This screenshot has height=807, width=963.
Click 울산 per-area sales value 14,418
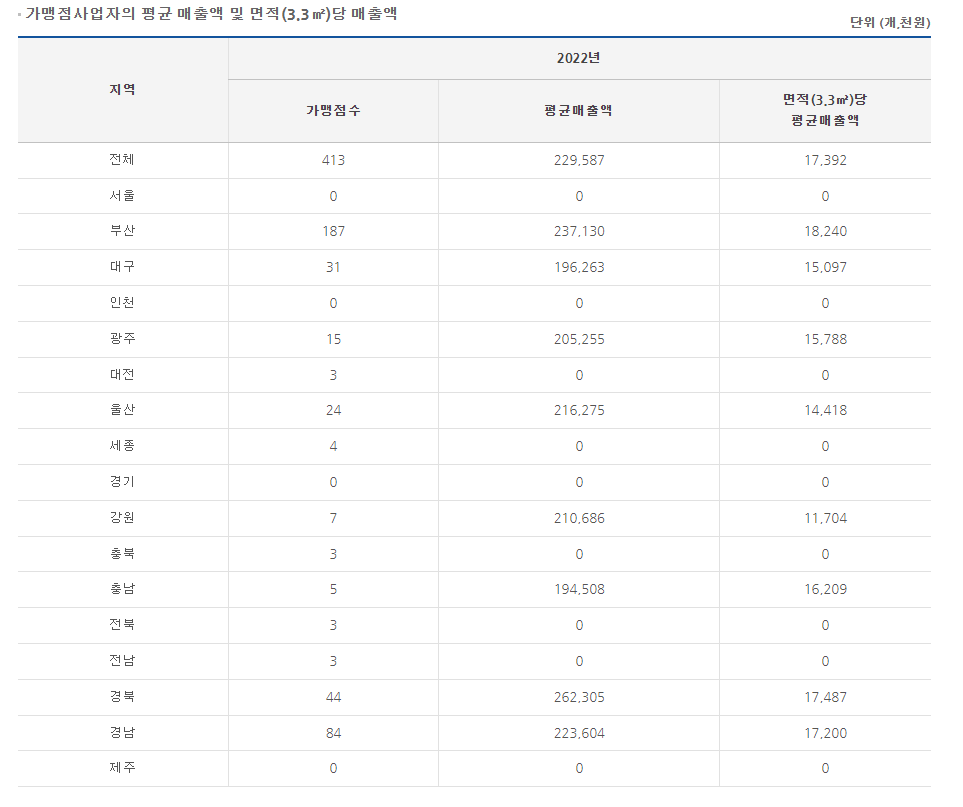[x=824, y=410]
